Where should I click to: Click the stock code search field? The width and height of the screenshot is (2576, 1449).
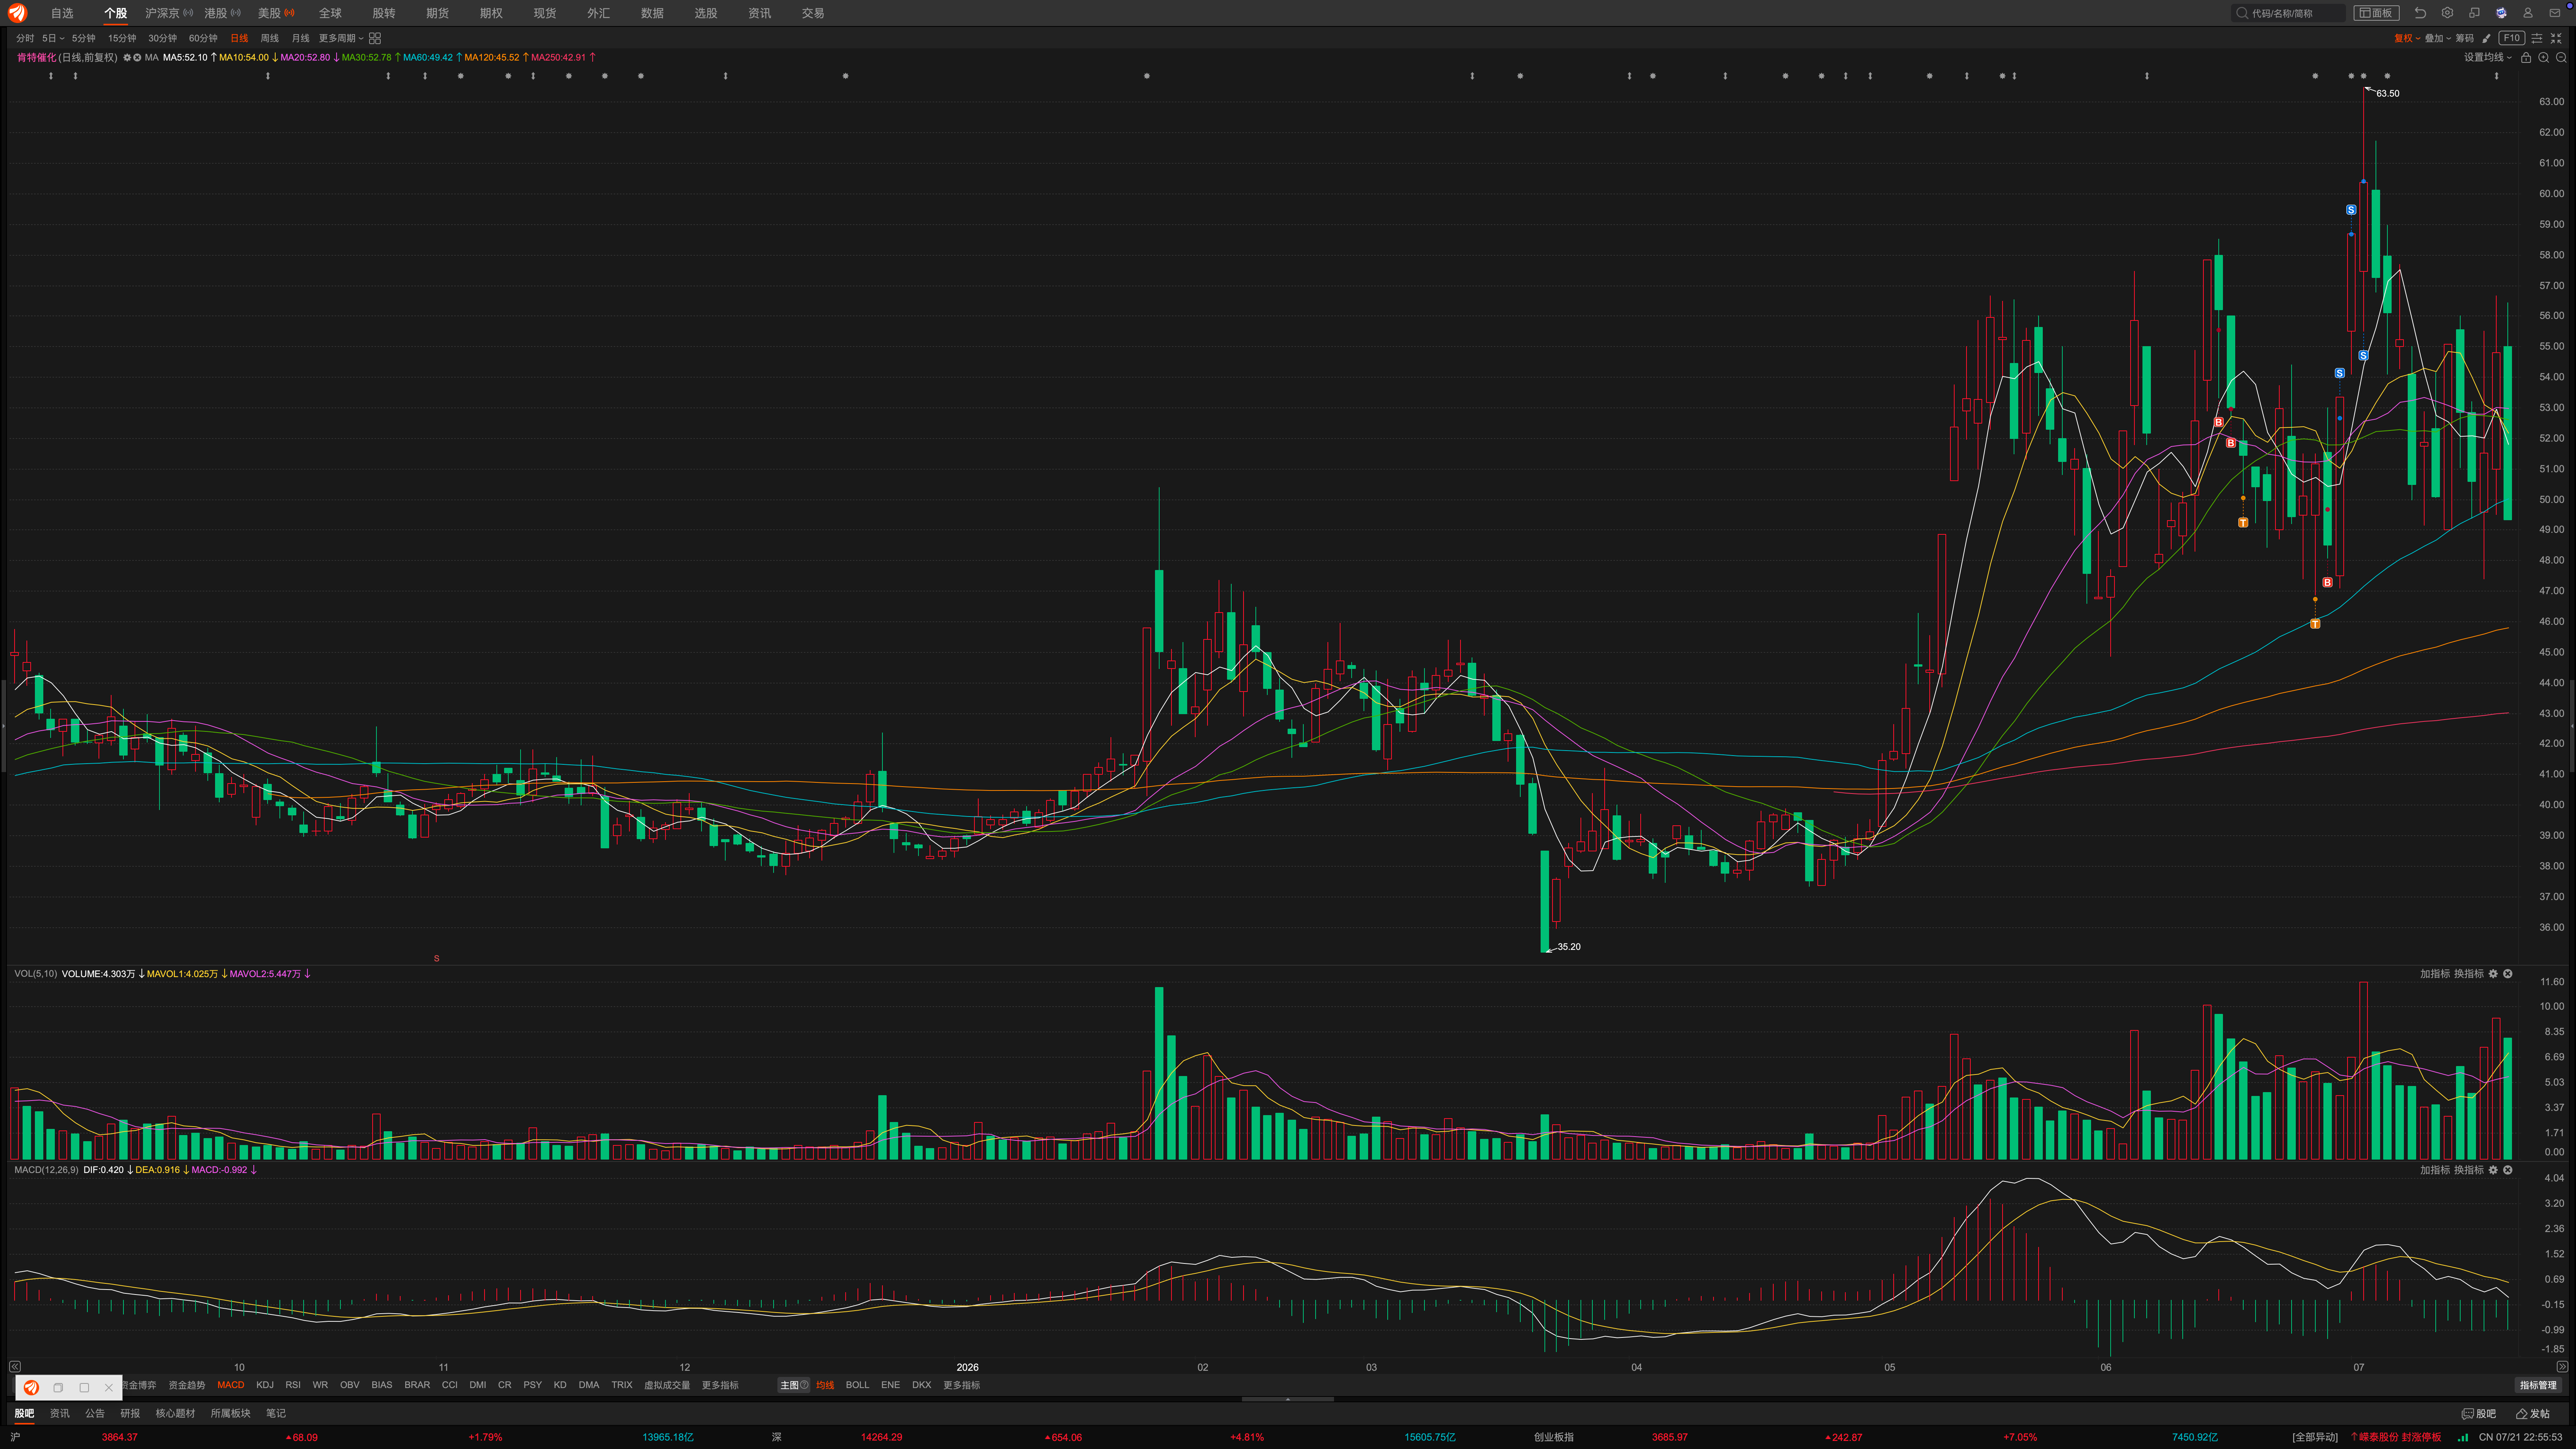coord(2288,13)
